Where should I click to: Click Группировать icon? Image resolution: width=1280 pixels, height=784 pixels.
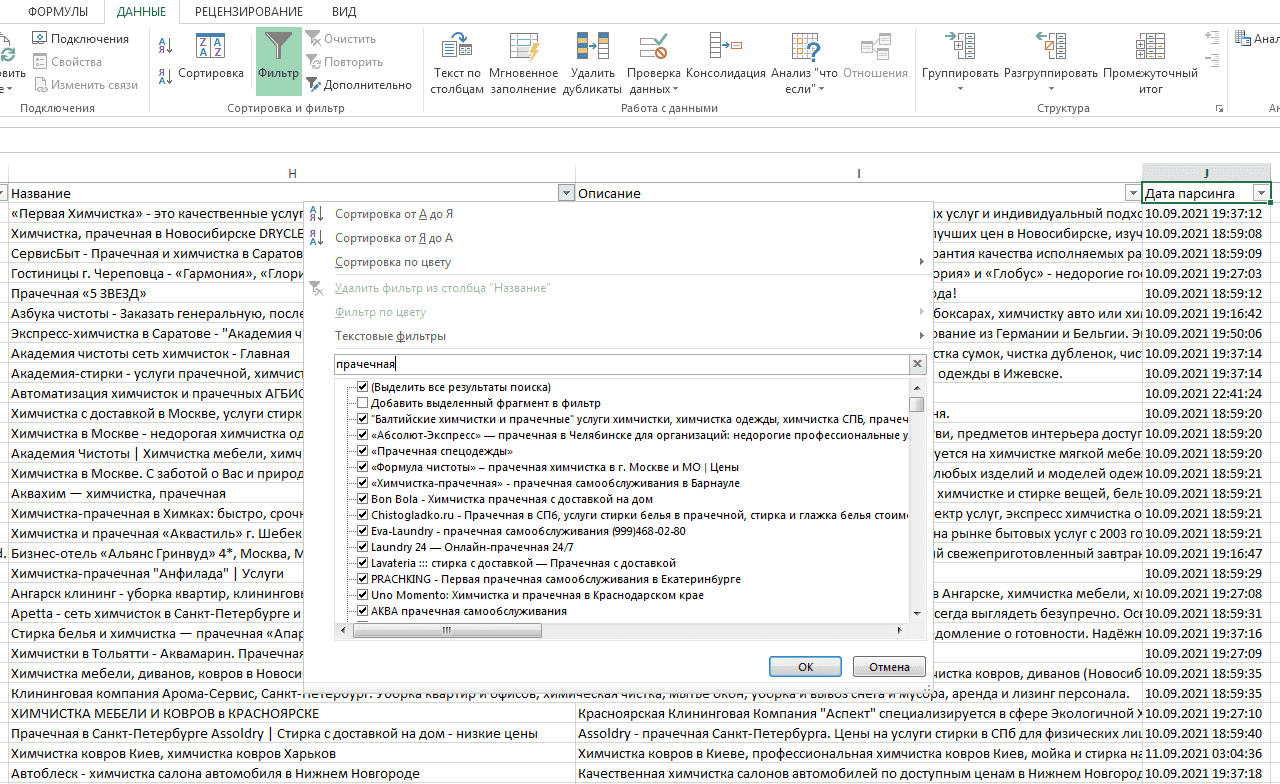coord(960,48)
